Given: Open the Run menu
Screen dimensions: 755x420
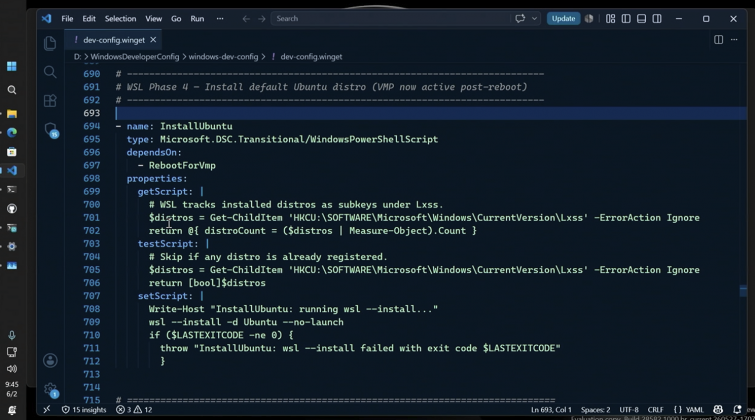Looking at the screenshot, I should pyautogui.click(x=197, y=18).
